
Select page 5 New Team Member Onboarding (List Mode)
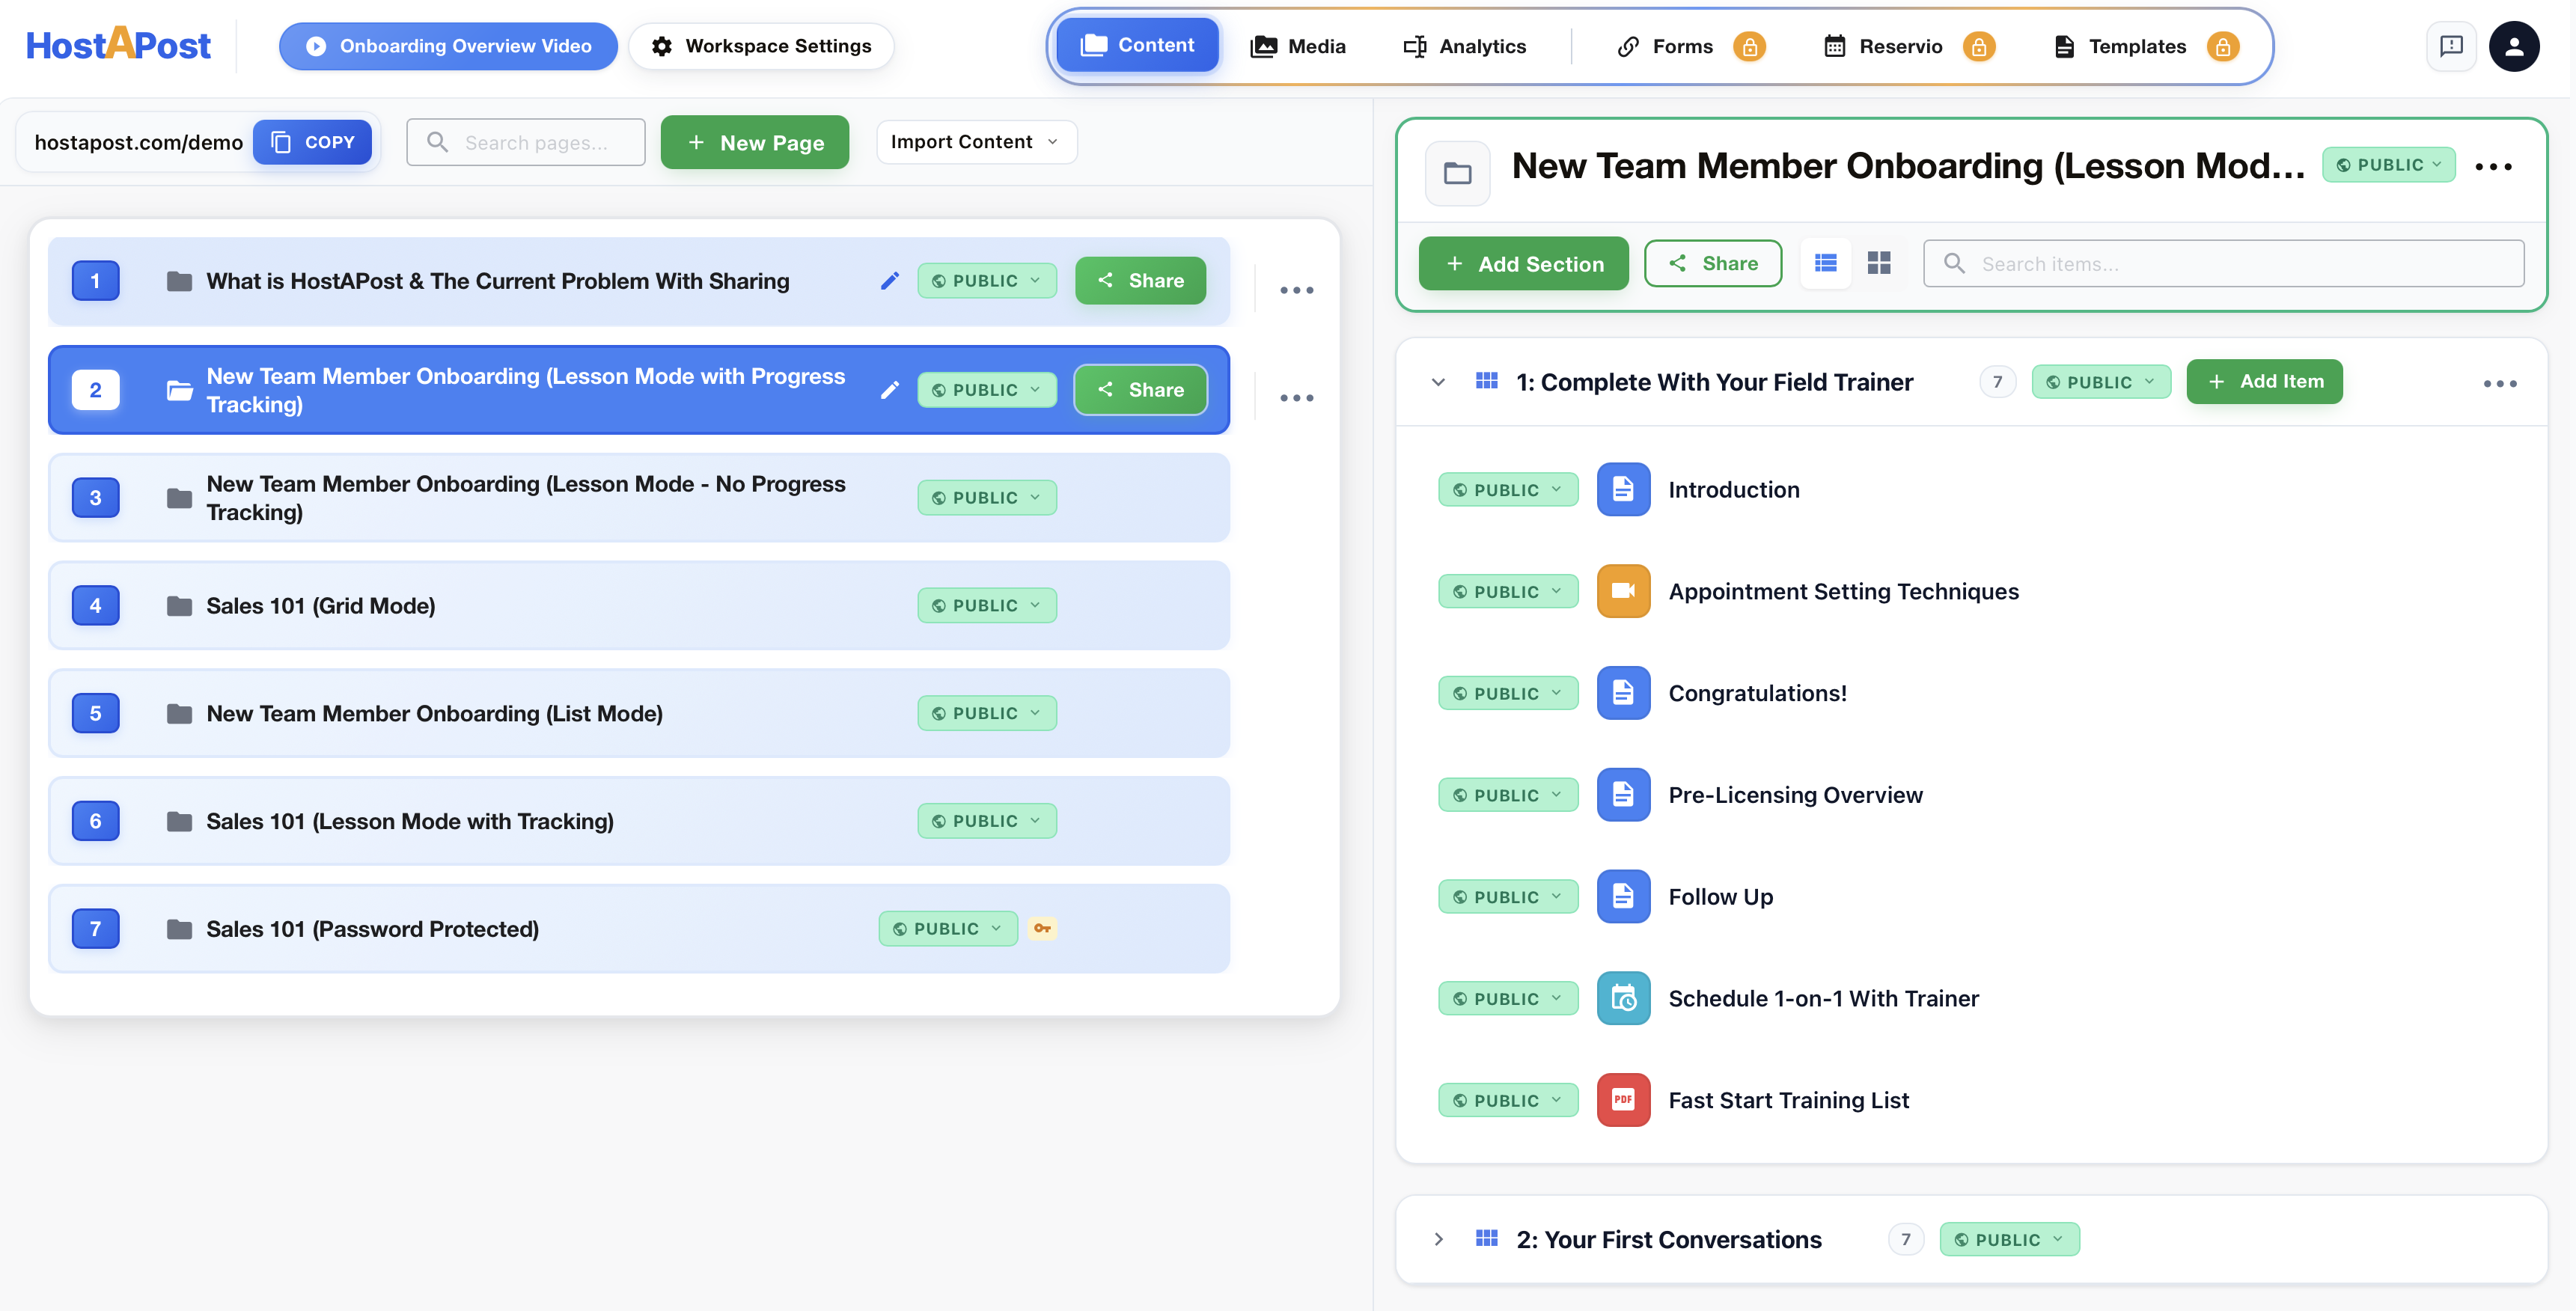point(639,714)
